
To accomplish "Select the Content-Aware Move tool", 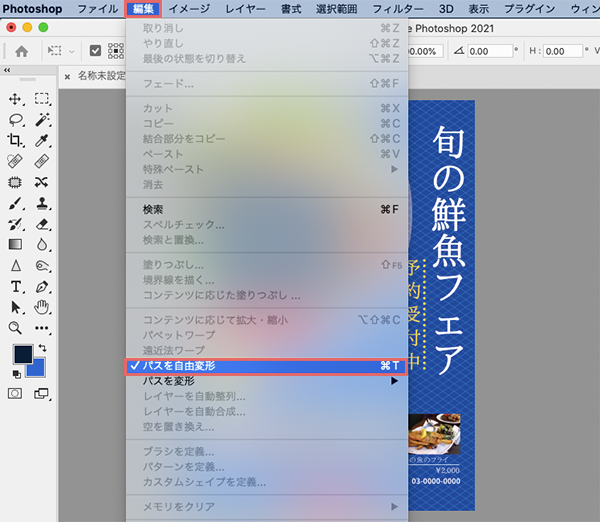I will pyautogui.click(x=42, y=182).
